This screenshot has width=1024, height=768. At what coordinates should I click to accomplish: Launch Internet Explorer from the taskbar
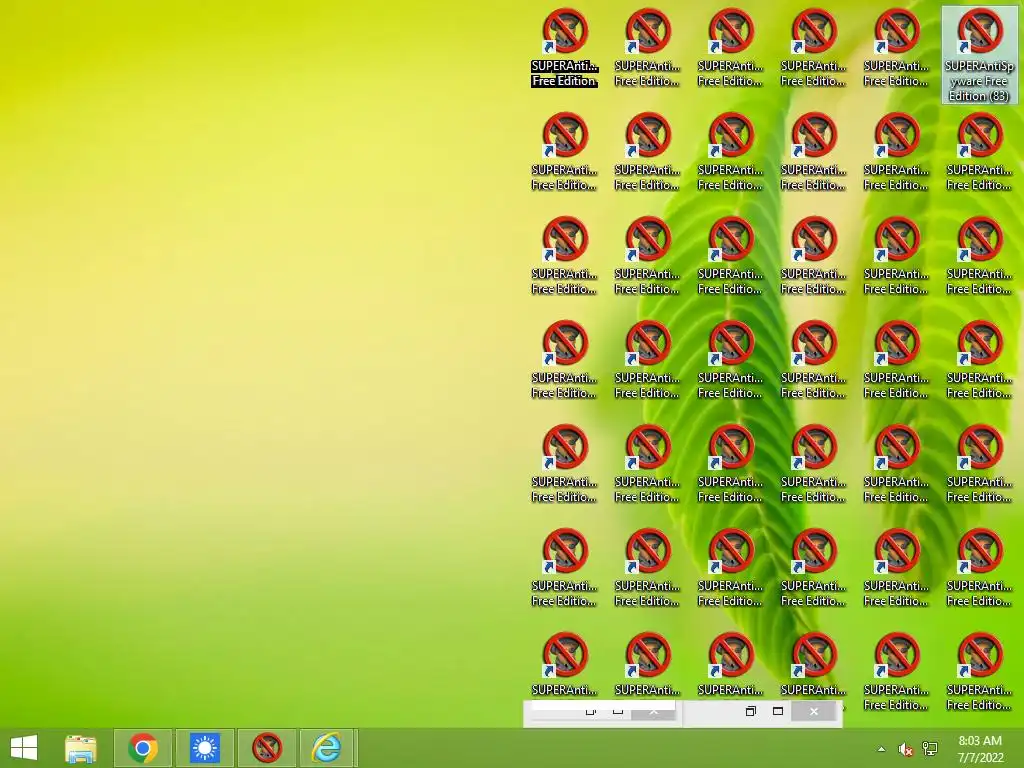pyautogui.click(x=328, y=748)
